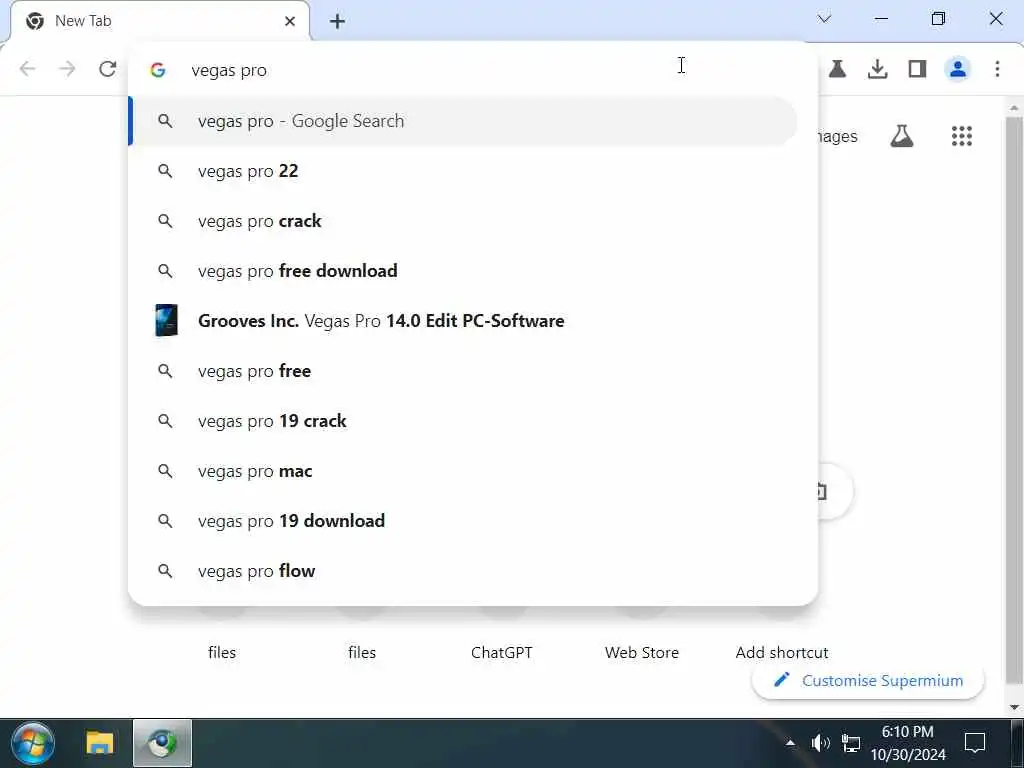1024x768 pixels.
Task: Click search icon beside 'vegas pro 22'
Action: (x=165, y=171)
